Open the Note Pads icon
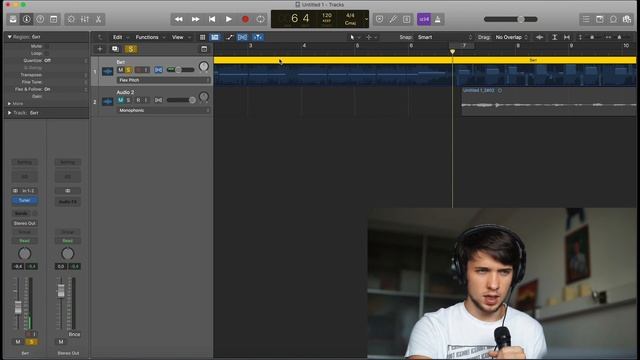Screen dimensions: 640x360 [600, 19]
